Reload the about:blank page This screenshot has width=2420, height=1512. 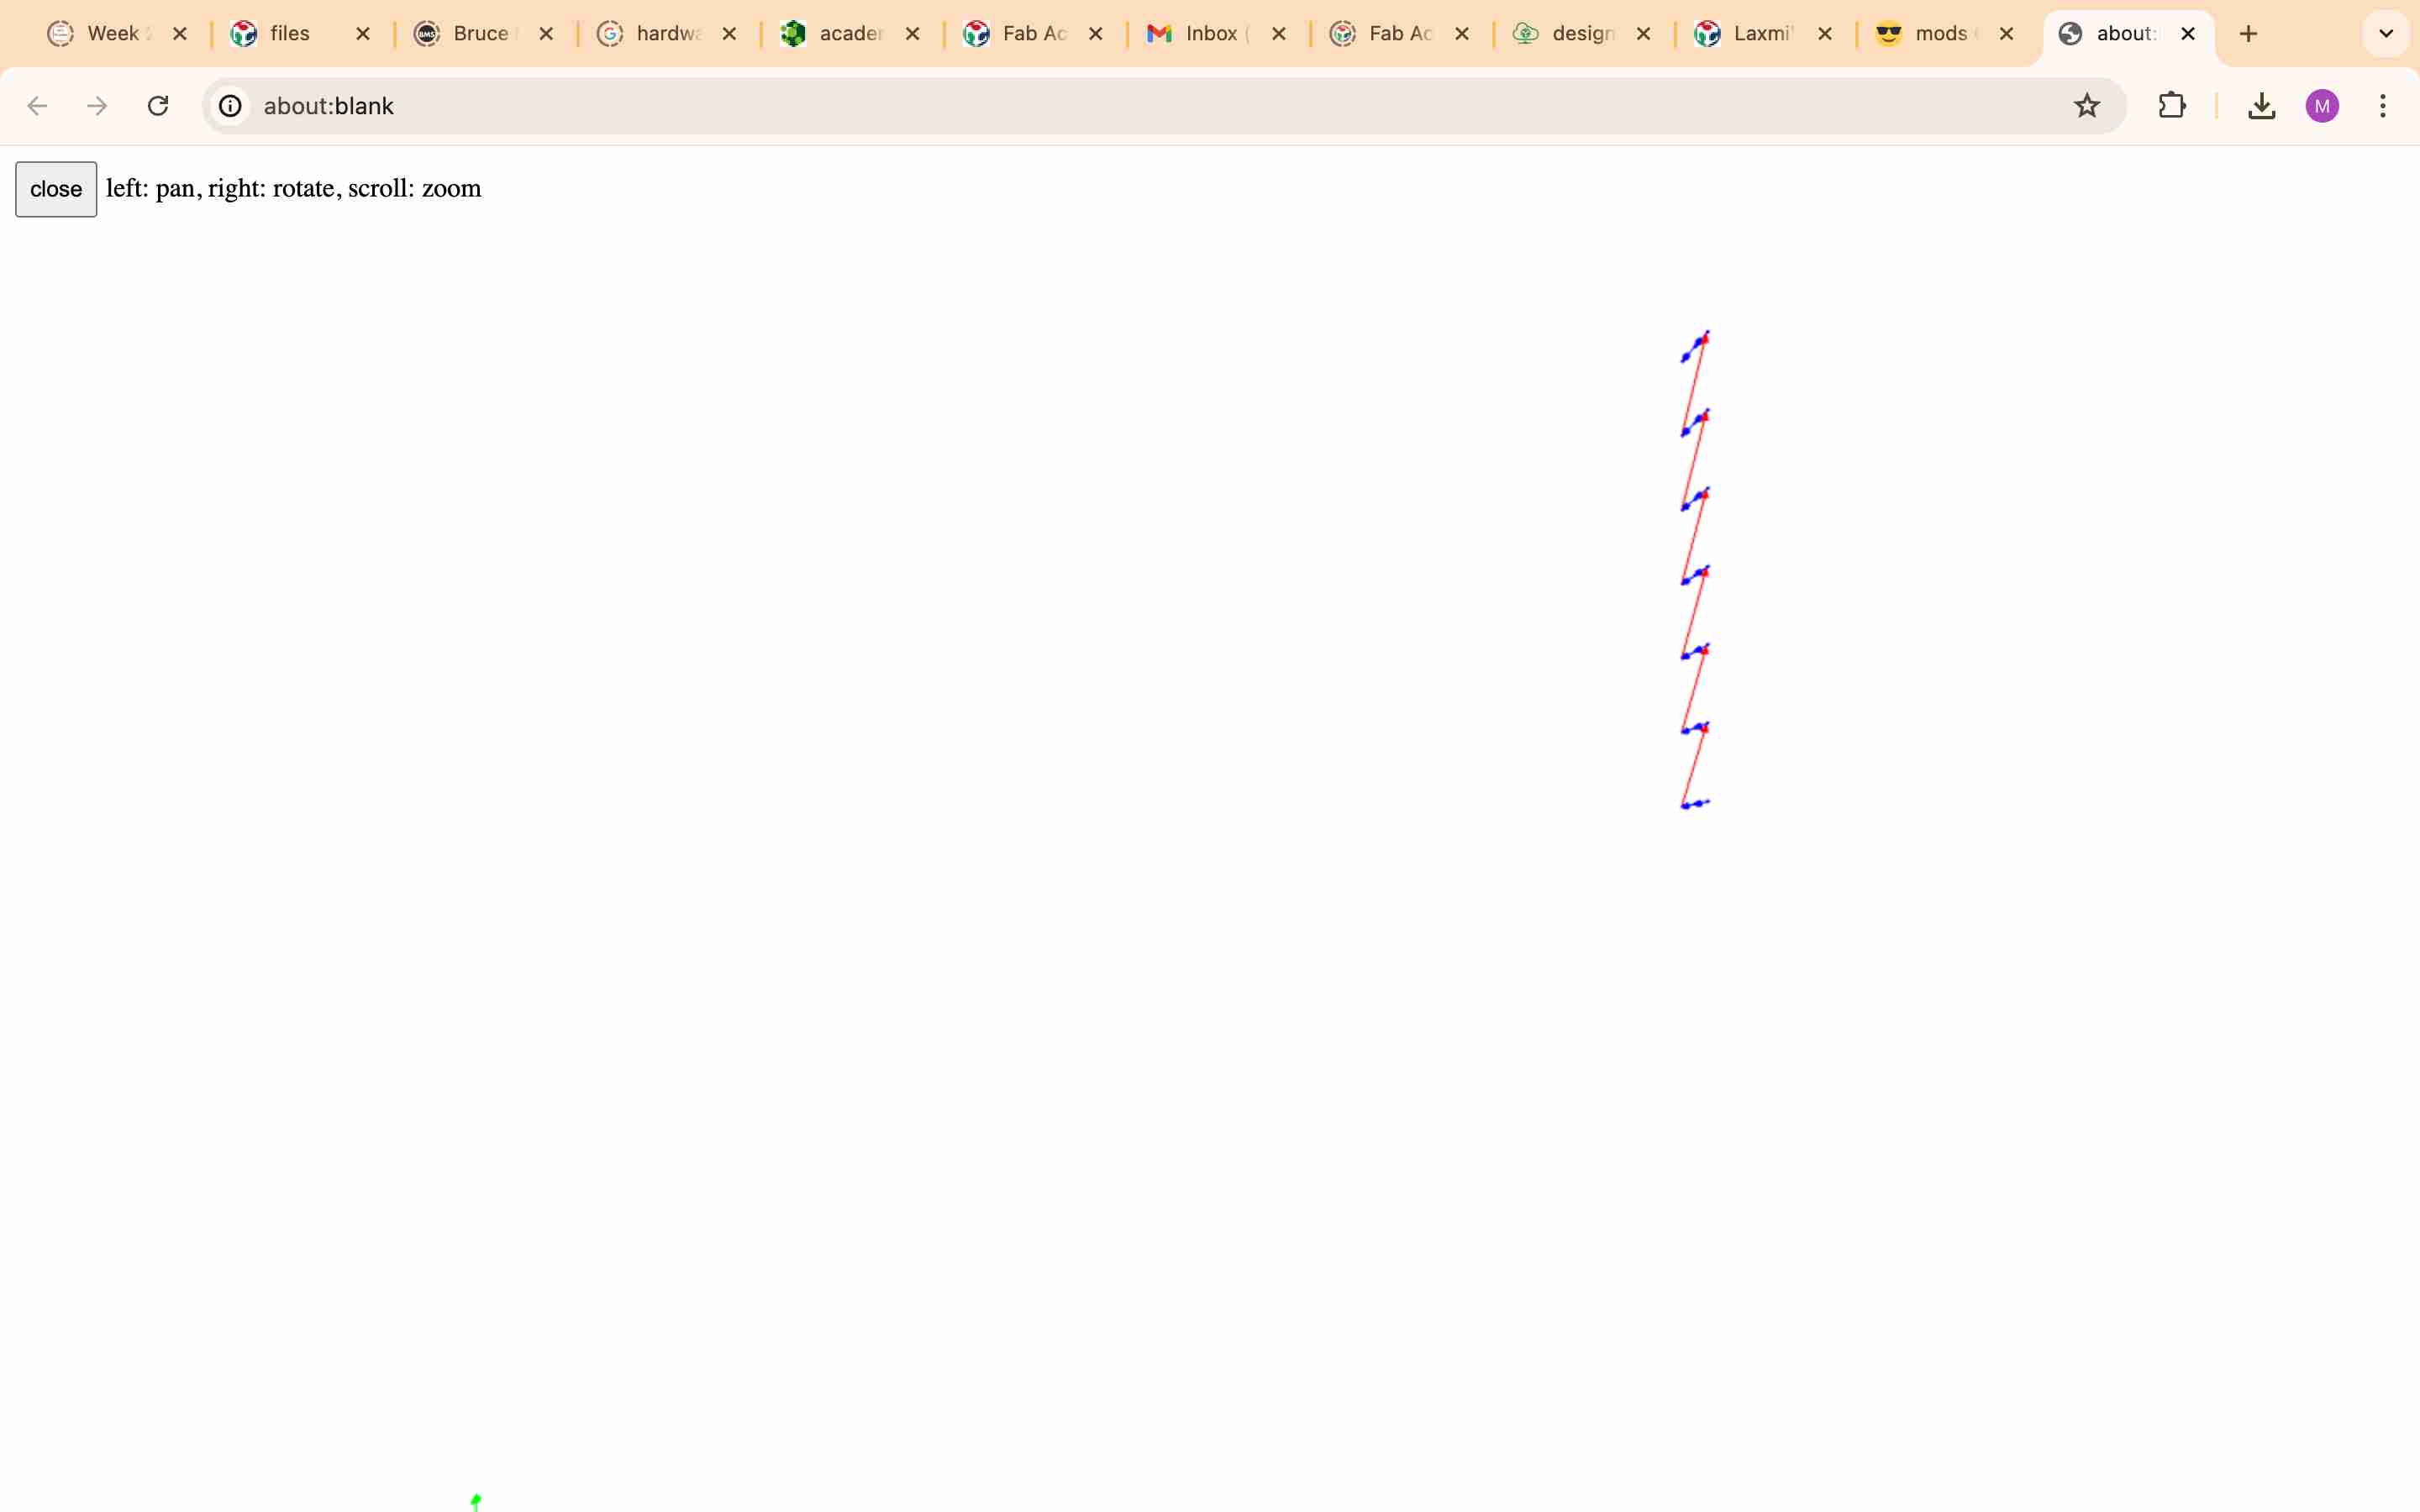click(x=158, y=106)
